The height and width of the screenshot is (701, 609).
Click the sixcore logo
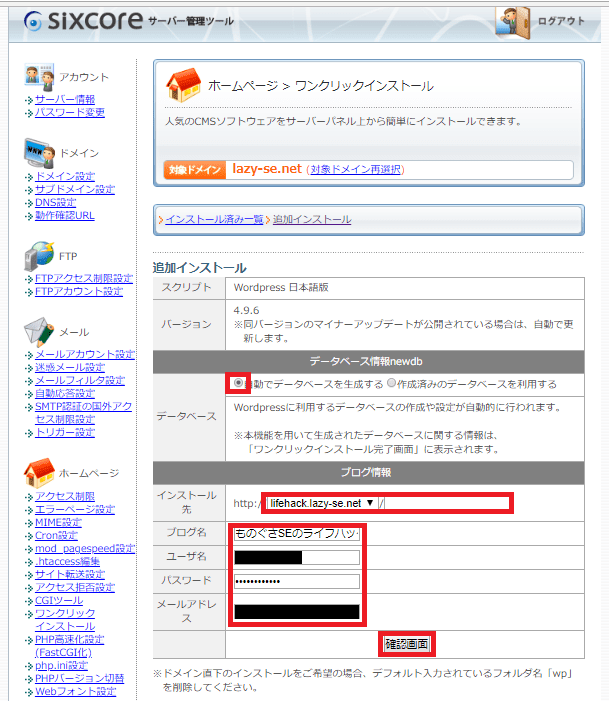click(83, 20)
